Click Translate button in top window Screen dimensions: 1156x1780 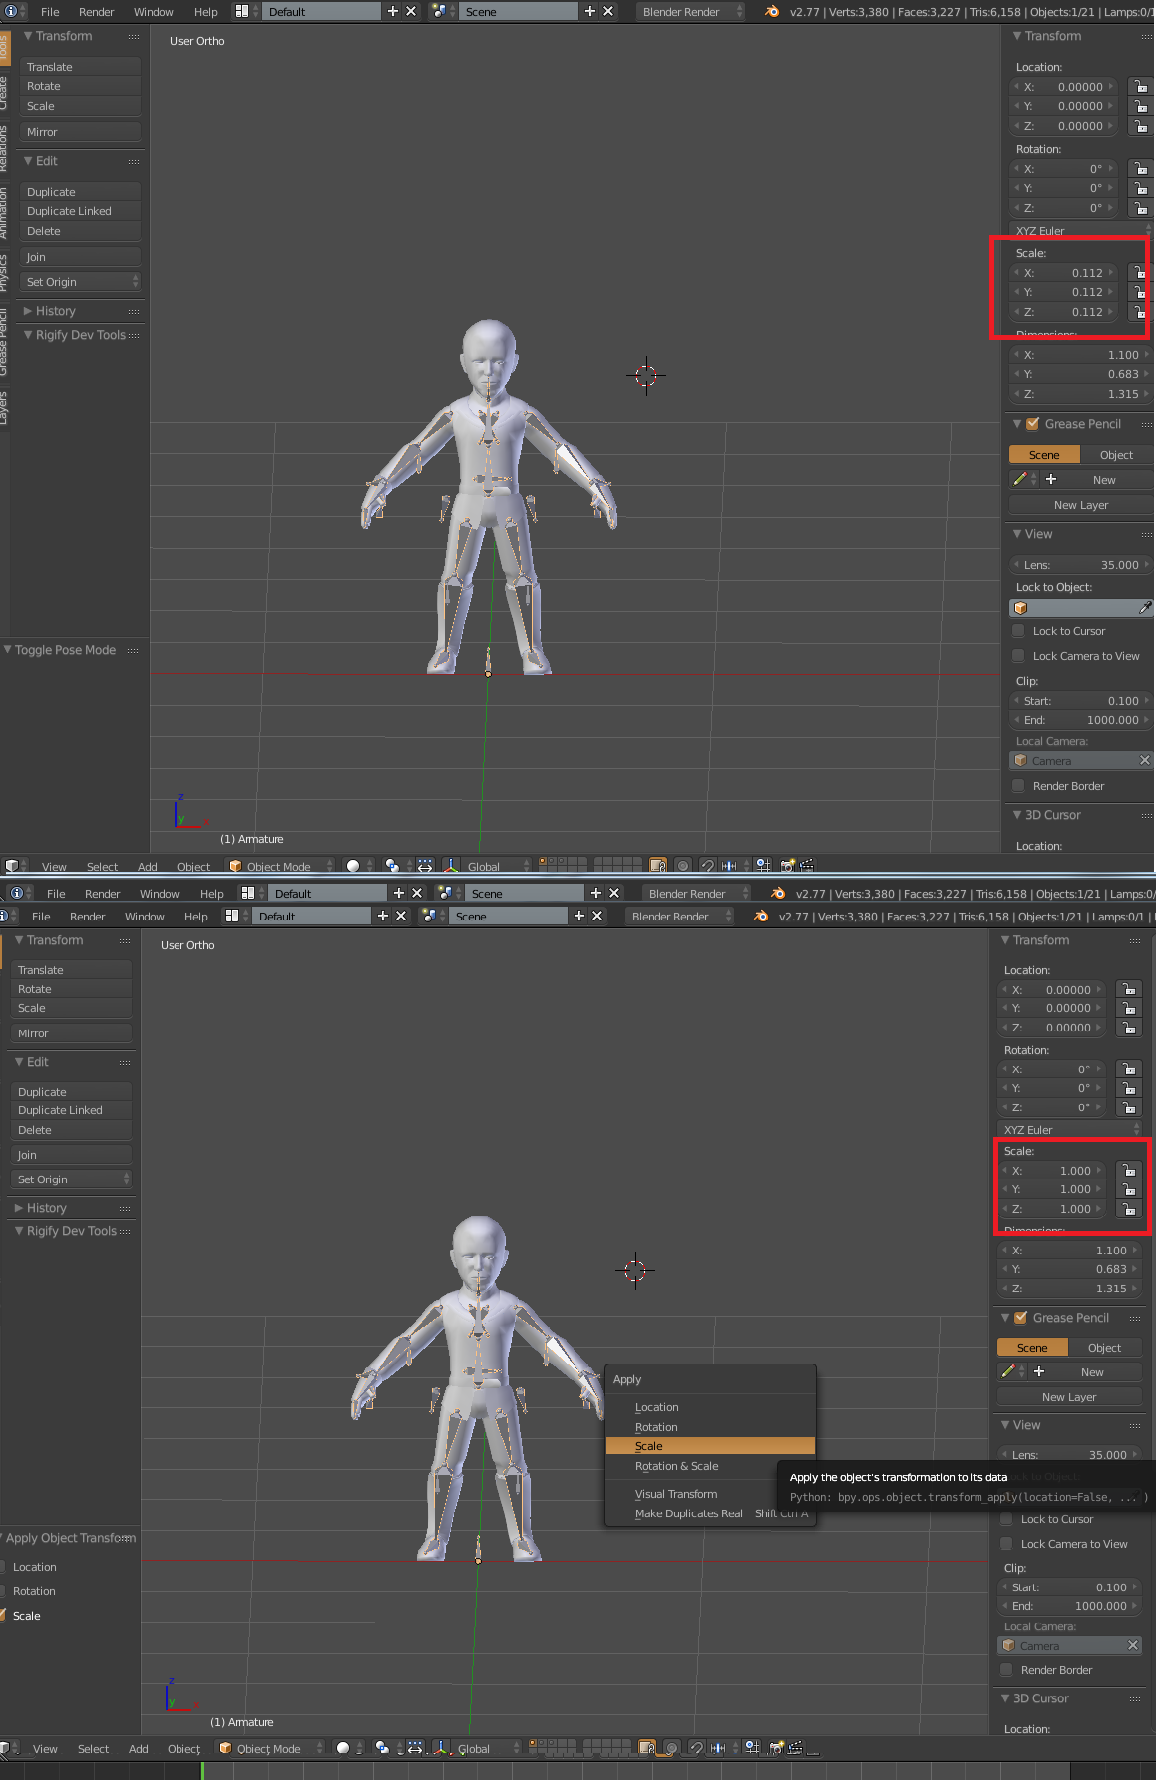pos(81,67)
